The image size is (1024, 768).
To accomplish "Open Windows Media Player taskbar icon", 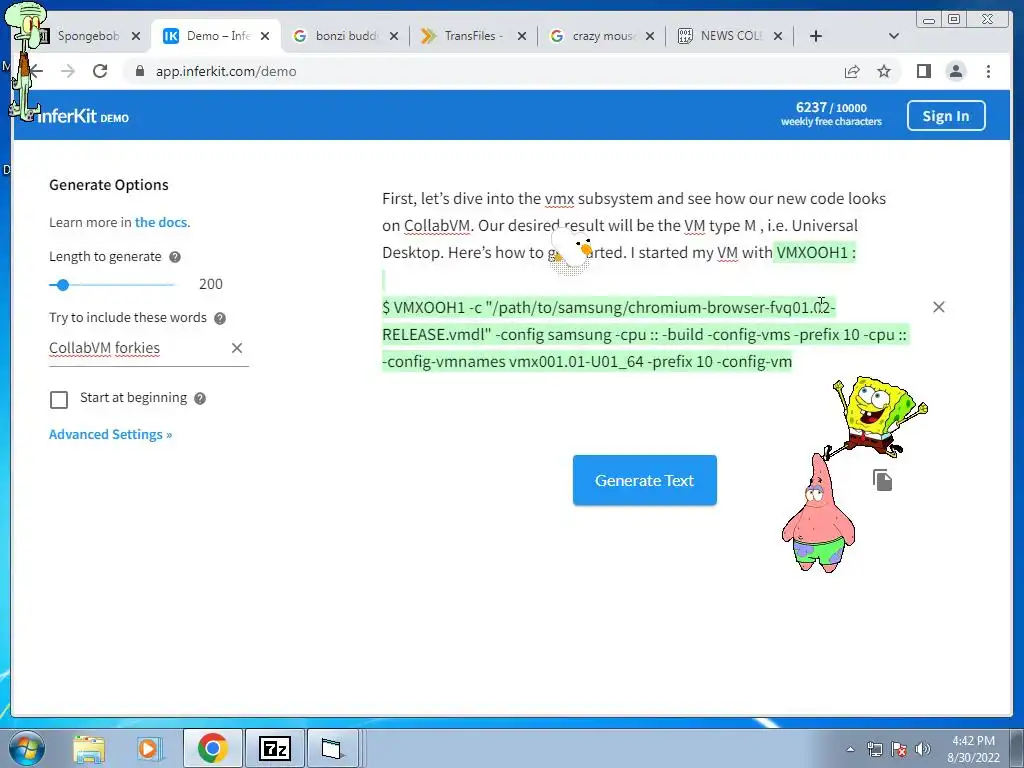I will (149, 748).
